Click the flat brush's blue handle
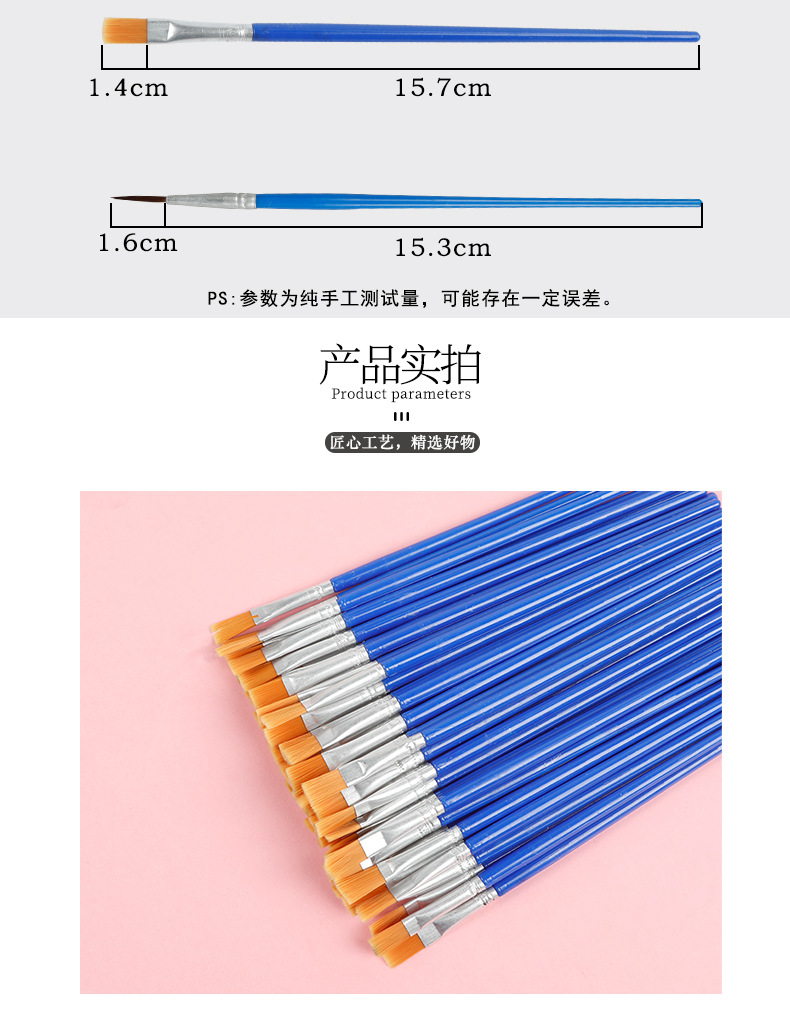The image size is (790, 1009). point(475,33)
